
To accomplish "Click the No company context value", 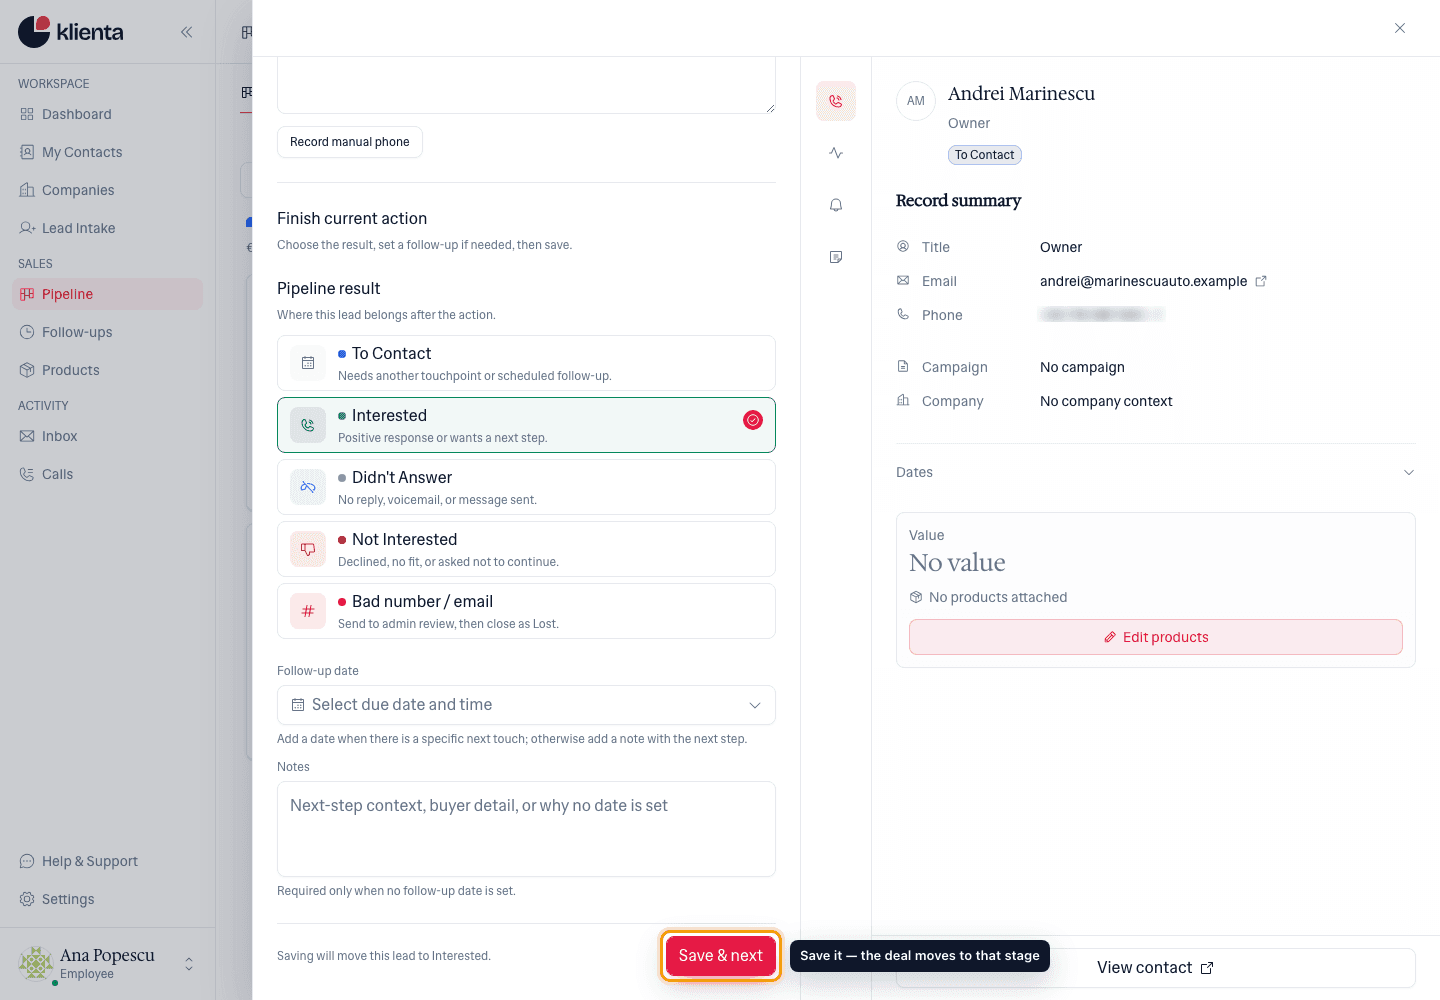I will (1106, 401).
